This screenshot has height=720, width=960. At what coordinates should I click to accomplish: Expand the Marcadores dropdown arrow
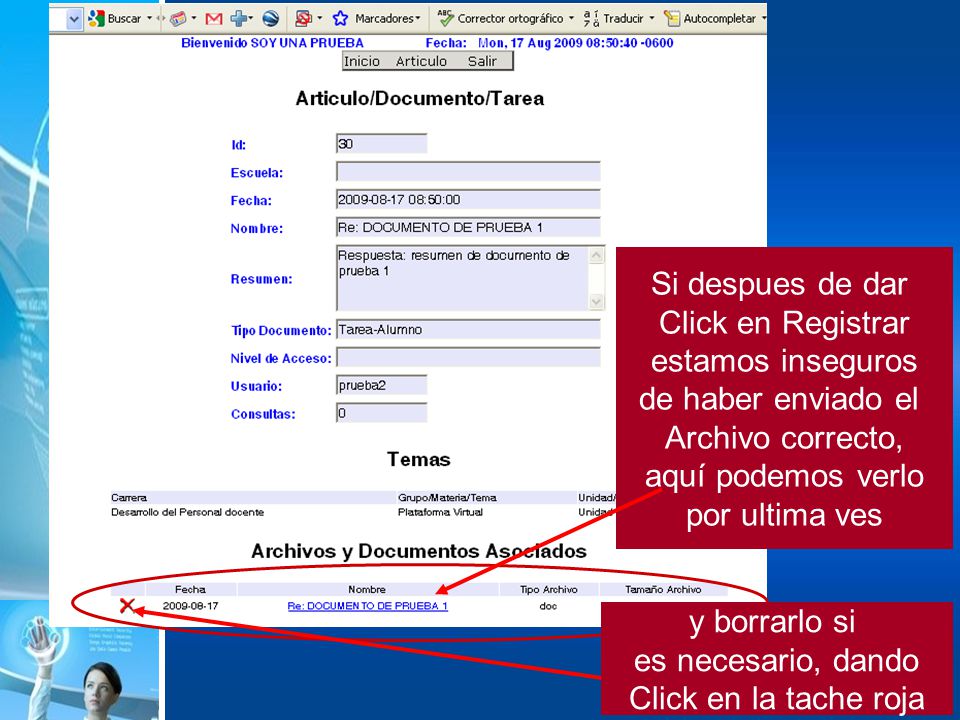(418, 18)
